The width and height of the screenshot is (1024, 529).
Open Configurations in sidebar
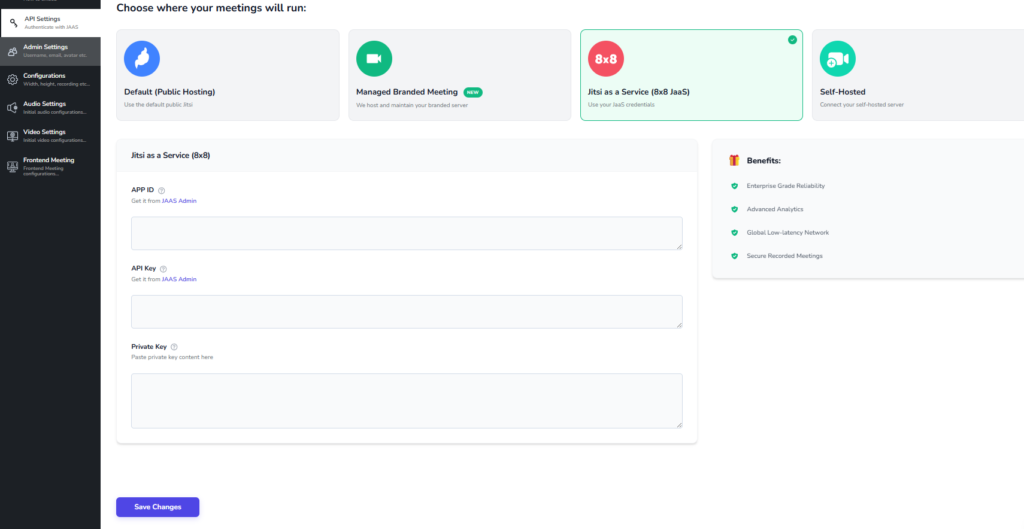click(x=50, y=80)
